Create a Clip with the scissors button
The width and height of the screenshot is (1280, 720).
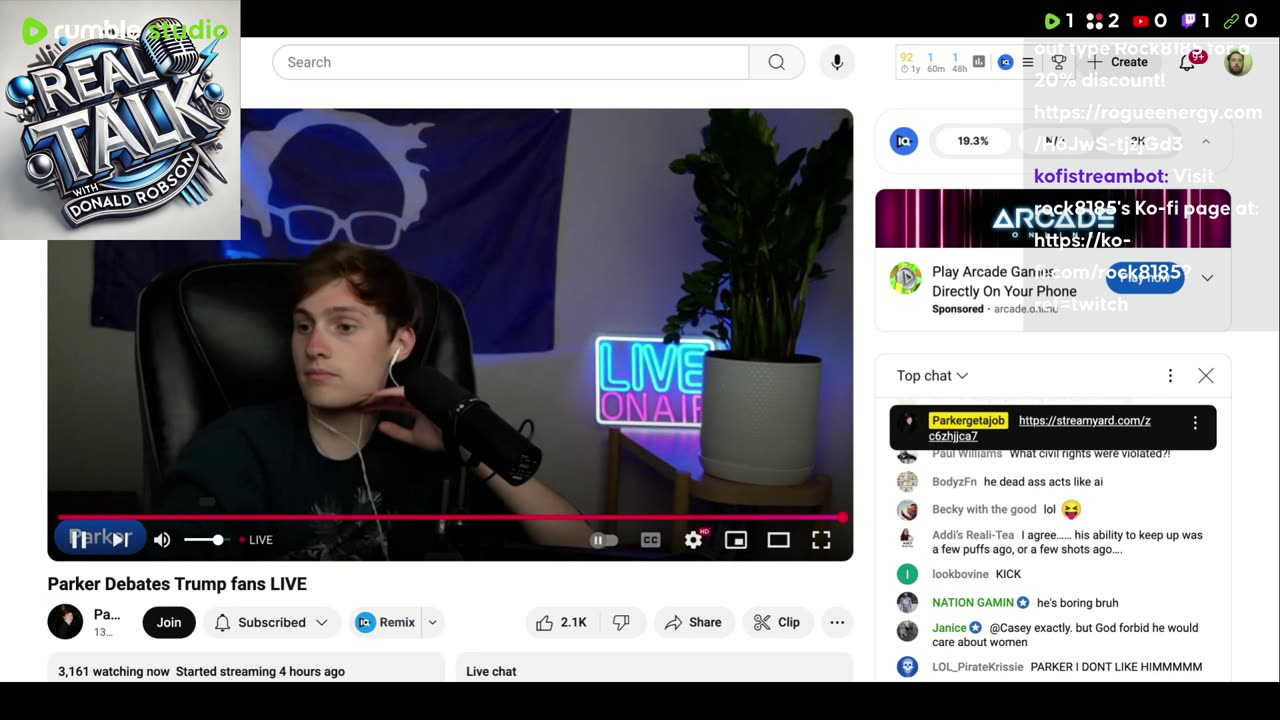point(777,622)
